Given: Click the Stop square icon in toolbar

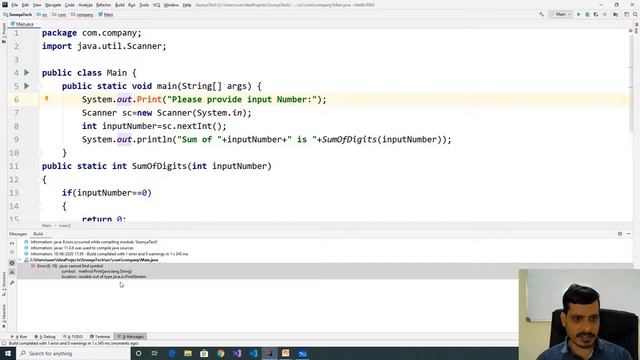Looking at the screenshot, I should [604, 14].
